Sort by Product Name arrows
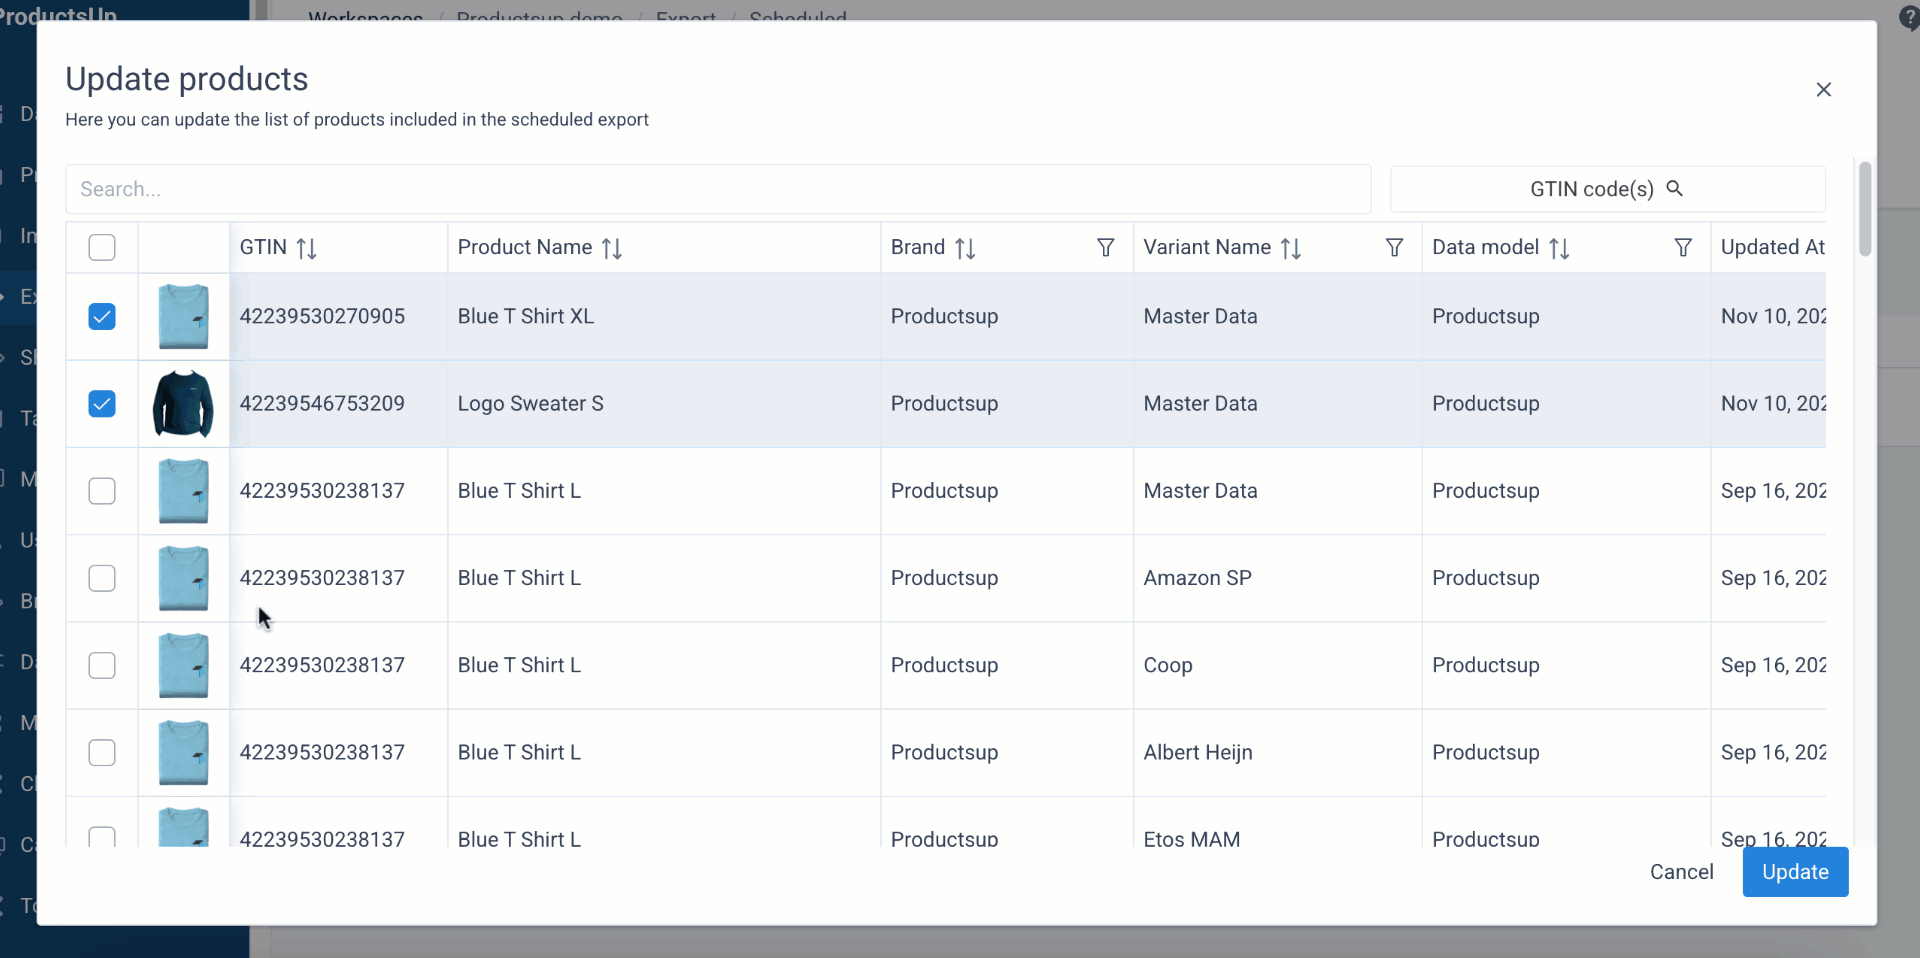This screenshot has width=1920, height=958. click(611, 248)
